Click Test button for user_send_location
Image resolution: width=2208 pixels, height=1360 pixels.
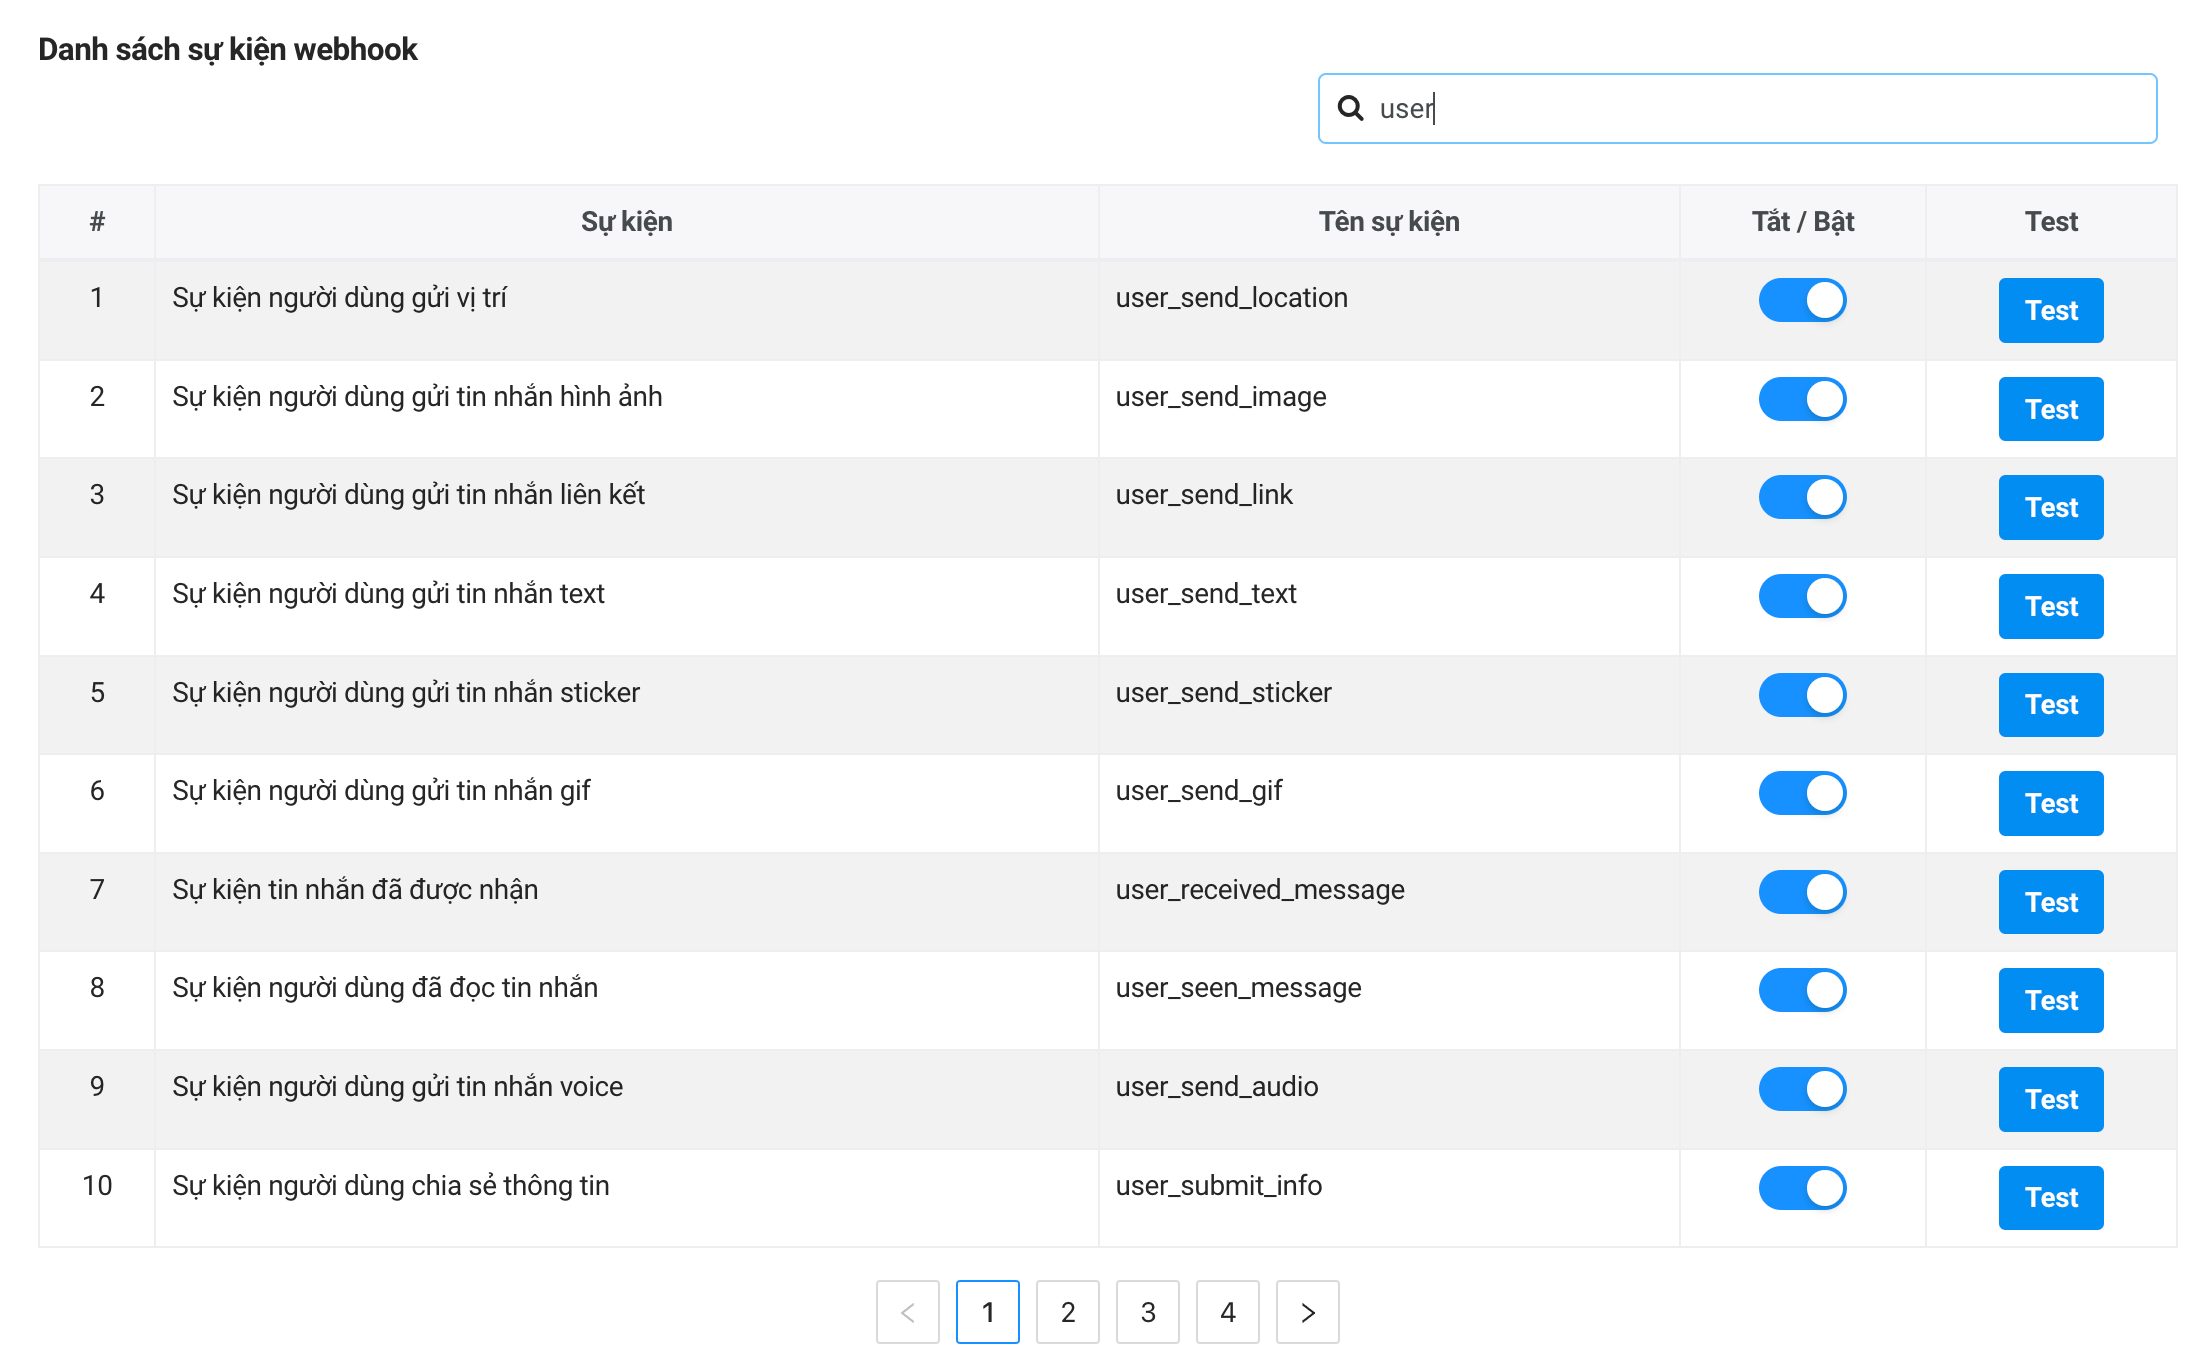coord(2050,310)
